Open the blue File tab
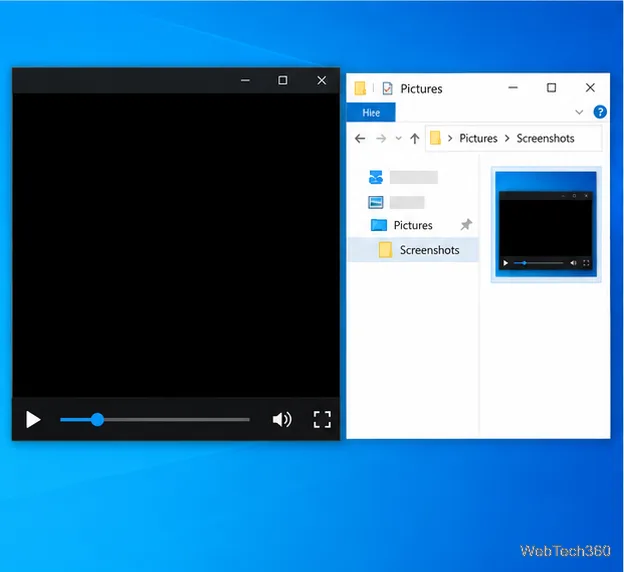The image size is (624, 572). 371,113
